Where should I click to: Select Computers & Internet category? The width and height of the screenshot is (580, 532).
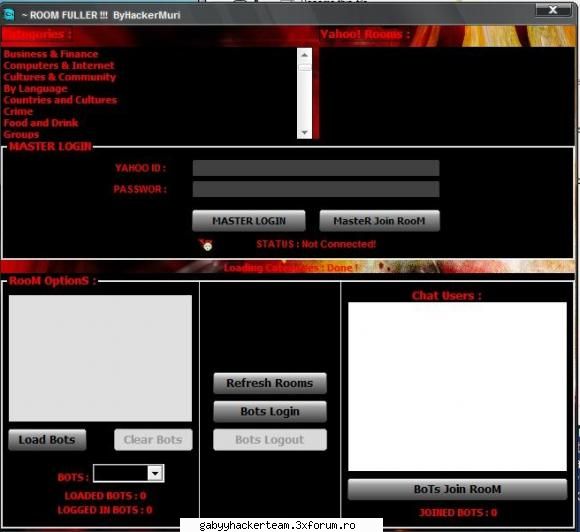coord(59,65)
